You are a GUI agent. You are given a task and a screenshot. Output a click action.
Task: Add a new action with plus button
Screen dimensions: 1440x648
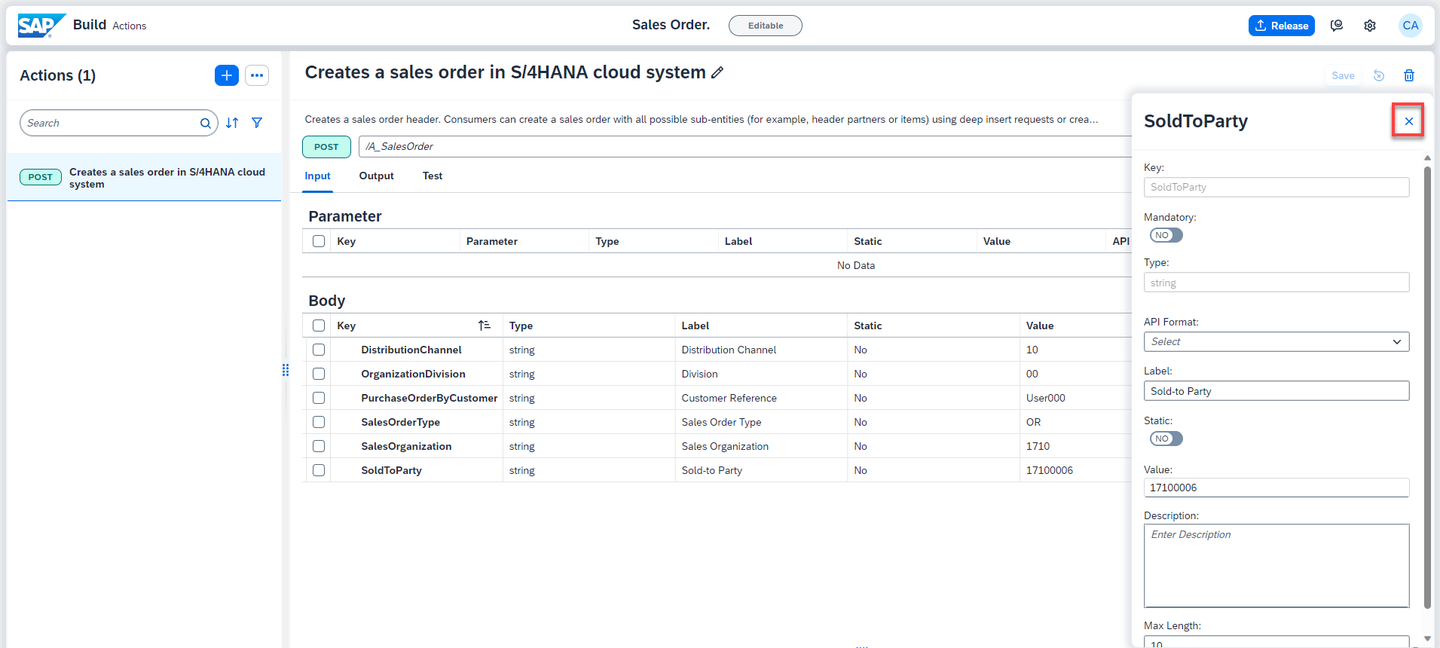click(x=227, y=75)
